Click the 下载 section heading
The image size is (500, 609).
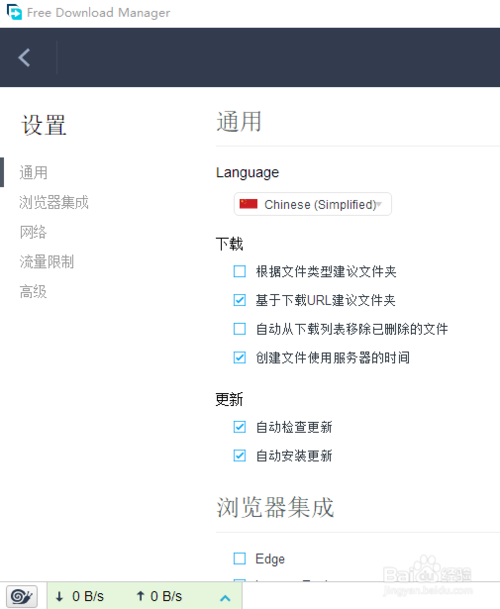(229, 244)
